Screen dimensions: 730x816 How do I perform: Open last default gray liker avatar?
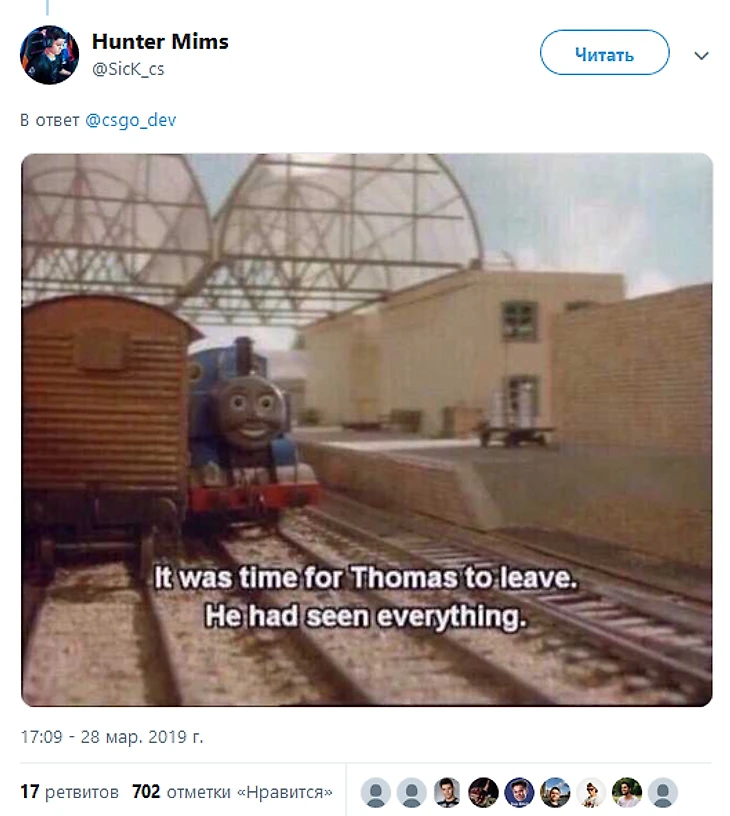663,793
